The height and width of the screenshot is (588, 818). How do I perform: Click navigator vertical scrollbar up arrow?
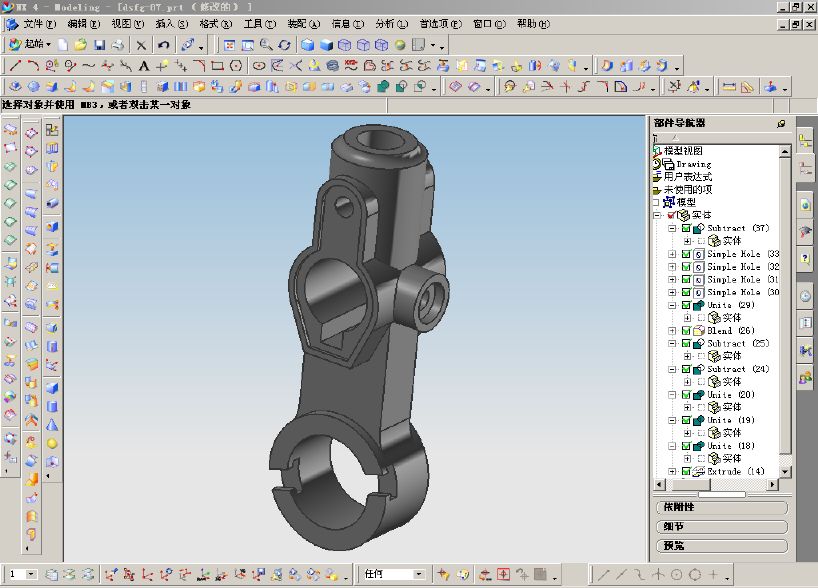tap(785, 151)
